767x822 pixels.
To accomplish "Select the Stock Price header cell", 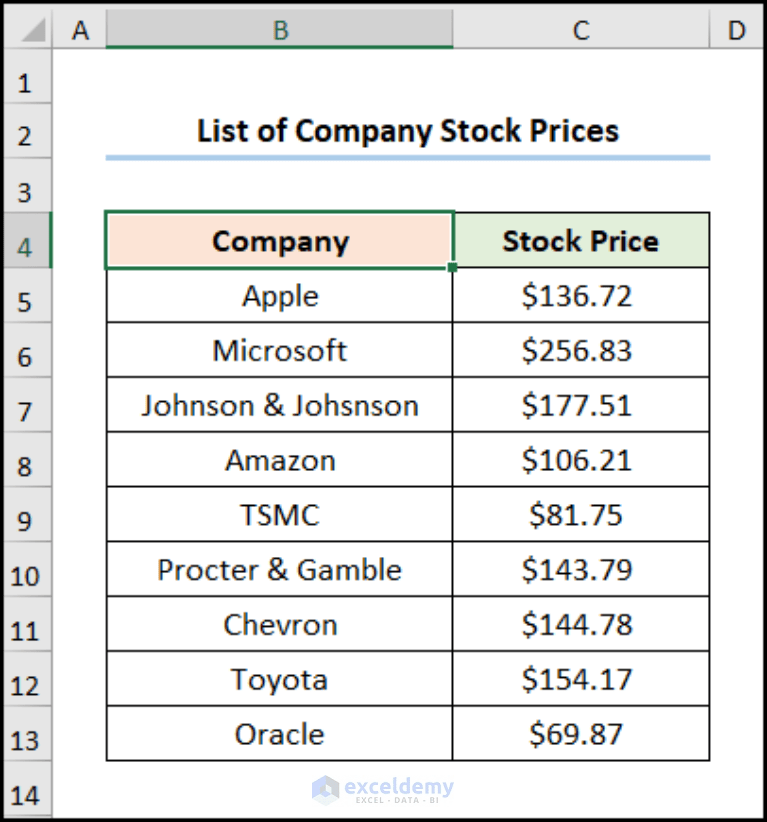I will [x=580, y=241].
